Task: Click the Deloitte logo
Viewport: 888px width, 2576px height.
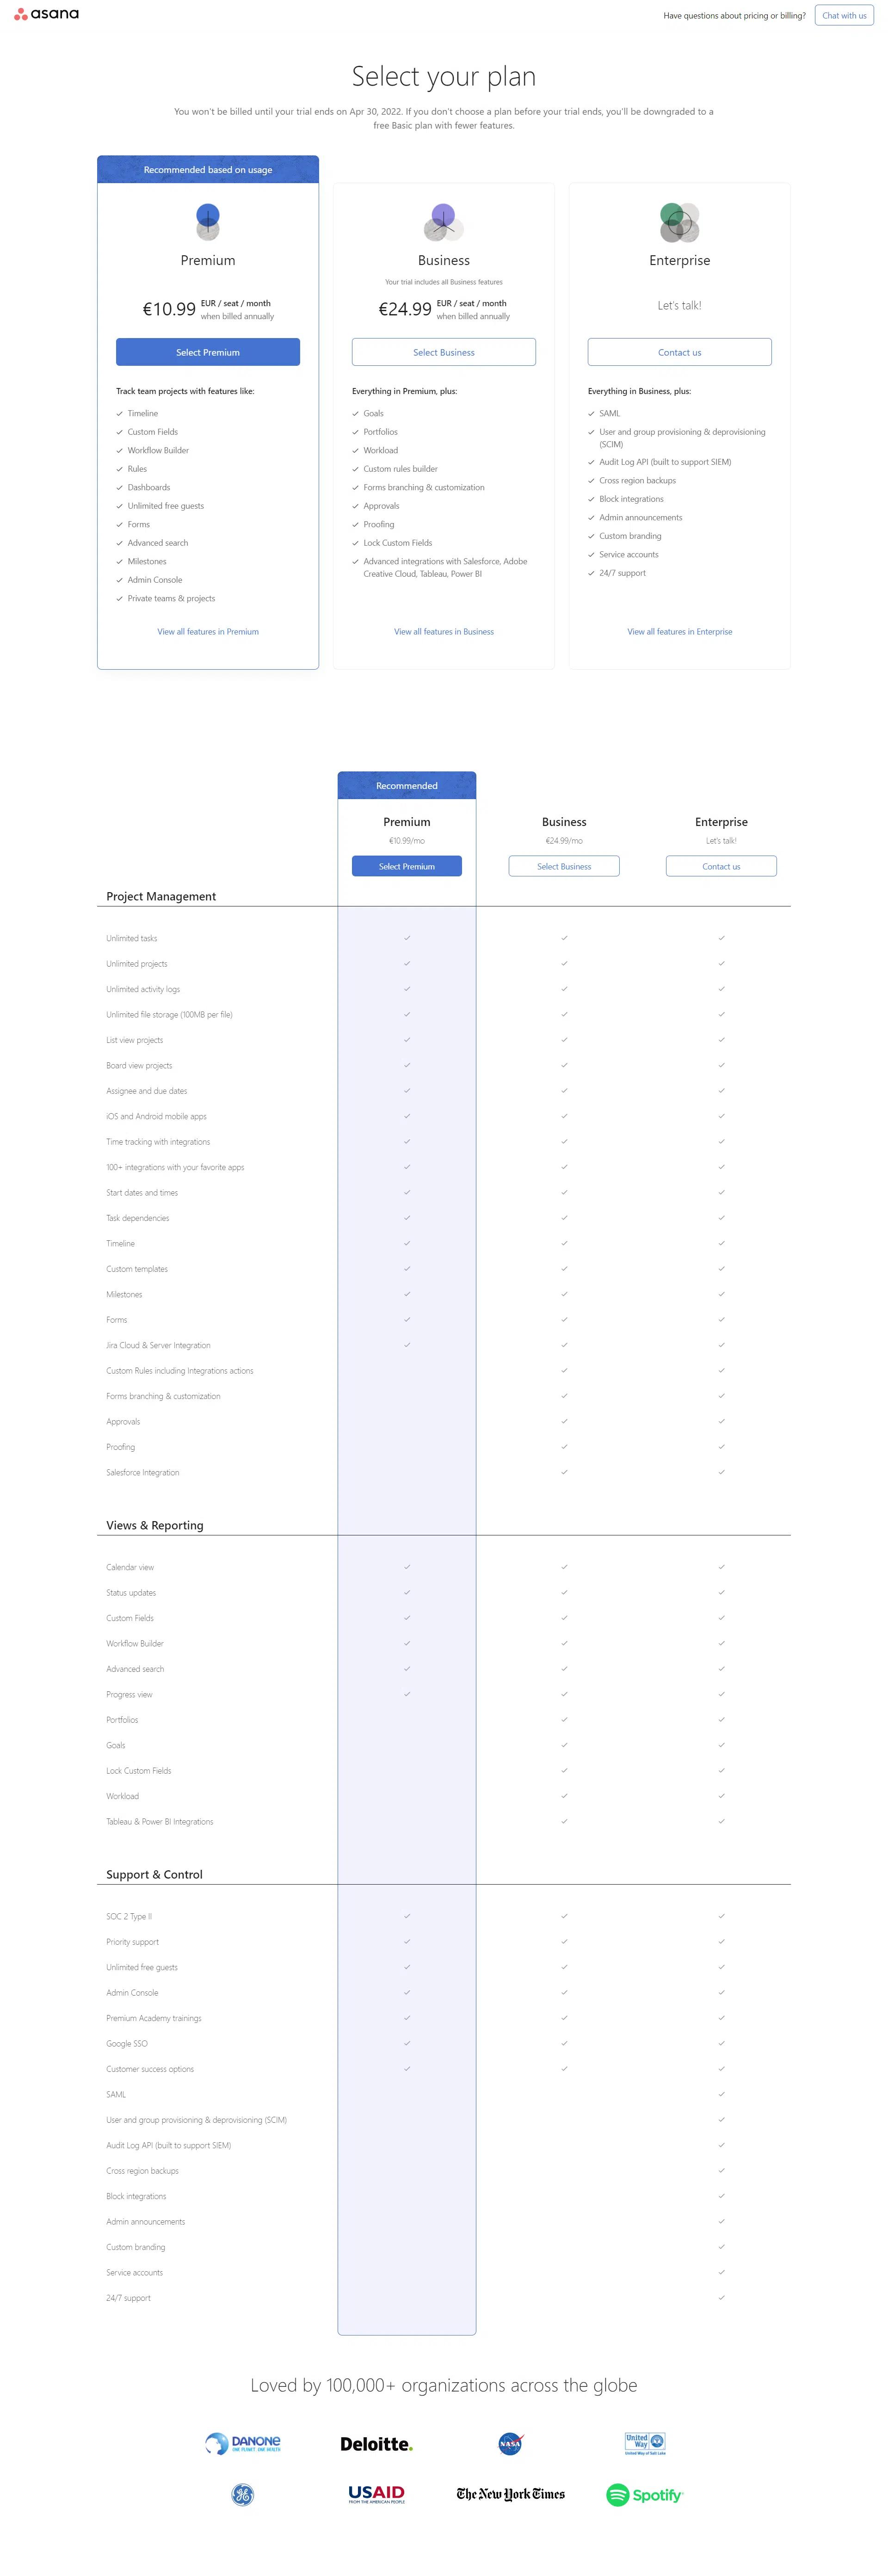Action: 376,2443
